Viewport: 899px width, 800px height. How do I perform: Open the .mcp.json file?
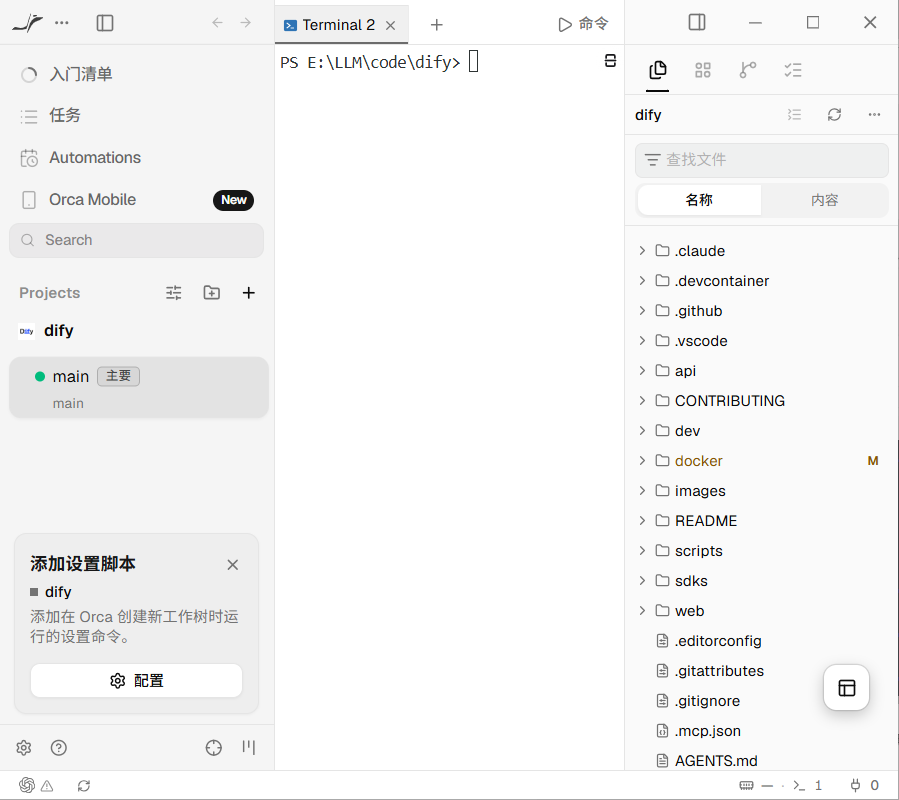pos(761,731)
